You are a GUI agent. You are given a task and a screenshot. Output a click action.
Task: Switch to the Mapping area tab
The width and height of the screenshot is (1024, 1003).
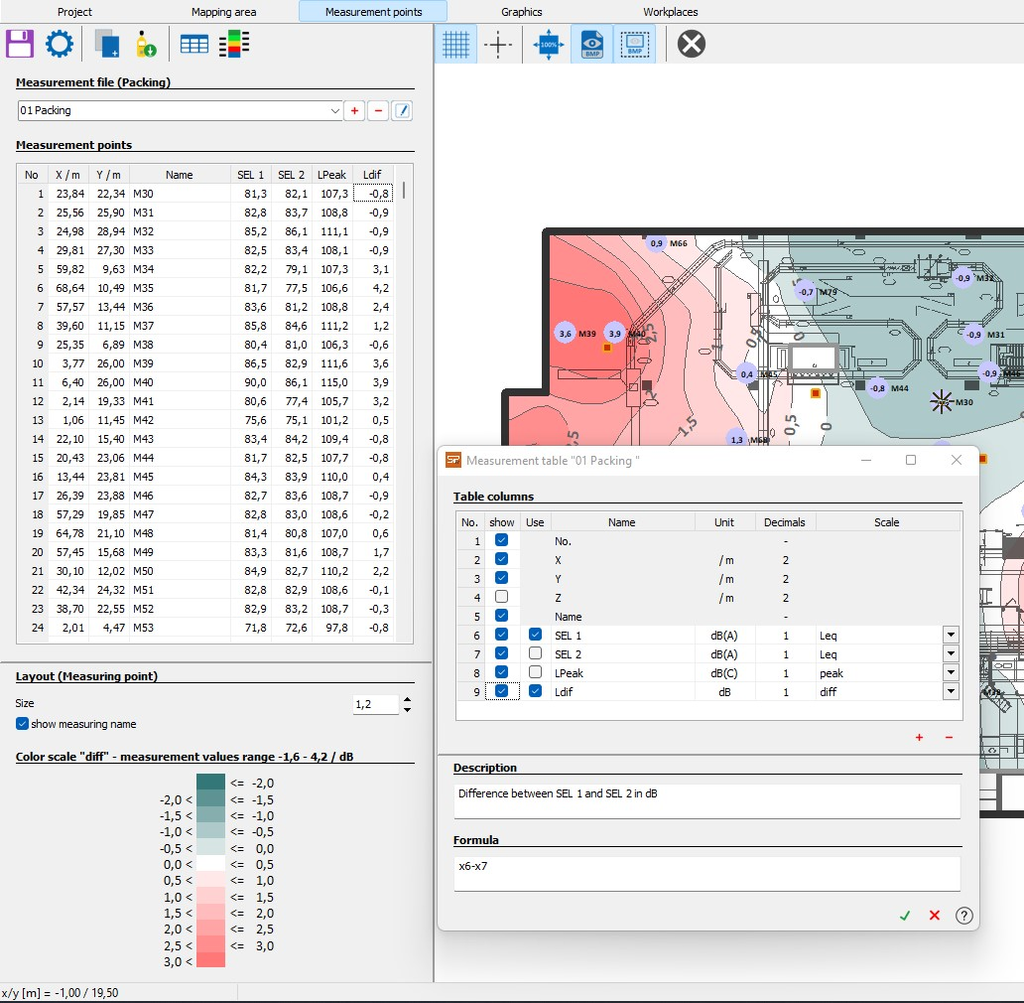[x=223, y=12]
